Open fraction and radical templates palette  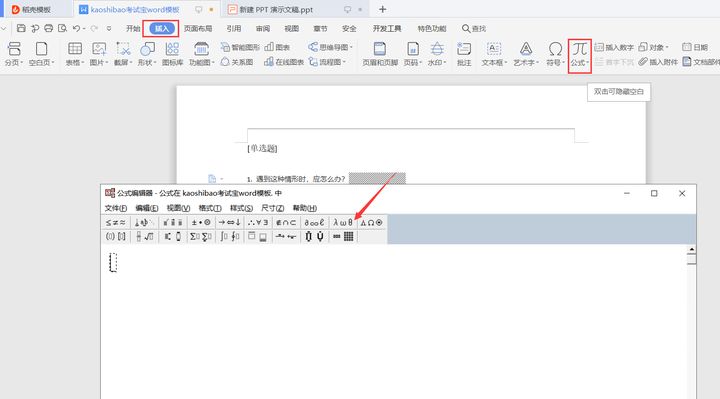click(x=144, y=236)
